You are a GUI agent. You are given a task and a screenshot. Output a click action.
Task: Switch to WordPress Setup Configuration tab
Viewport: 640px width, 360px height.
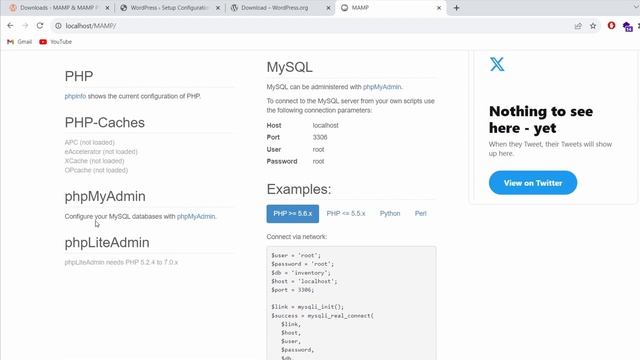tap(169, 8)
